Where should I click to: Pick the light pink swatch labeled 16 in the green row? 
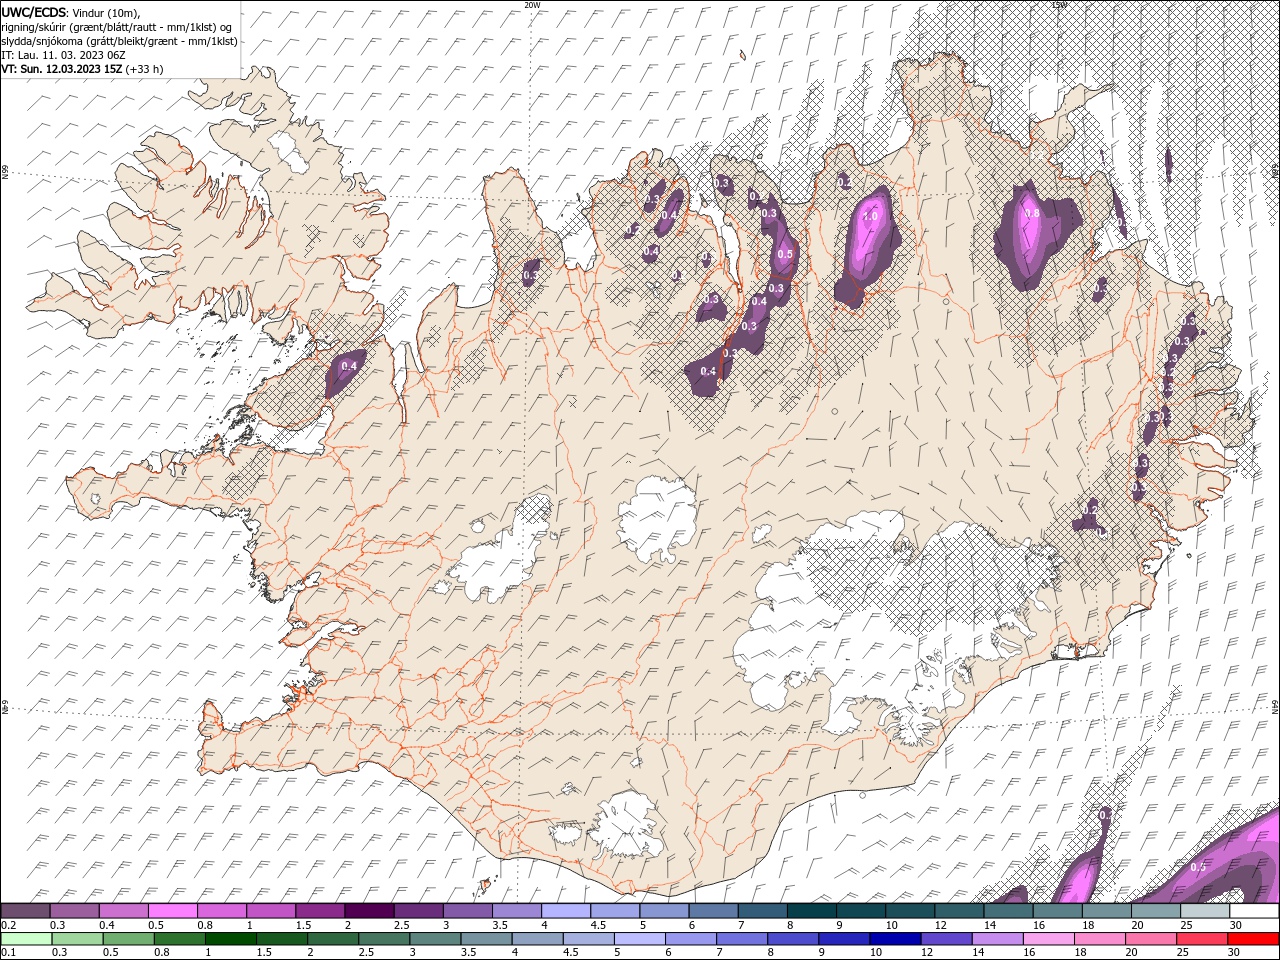(1047, 939)
